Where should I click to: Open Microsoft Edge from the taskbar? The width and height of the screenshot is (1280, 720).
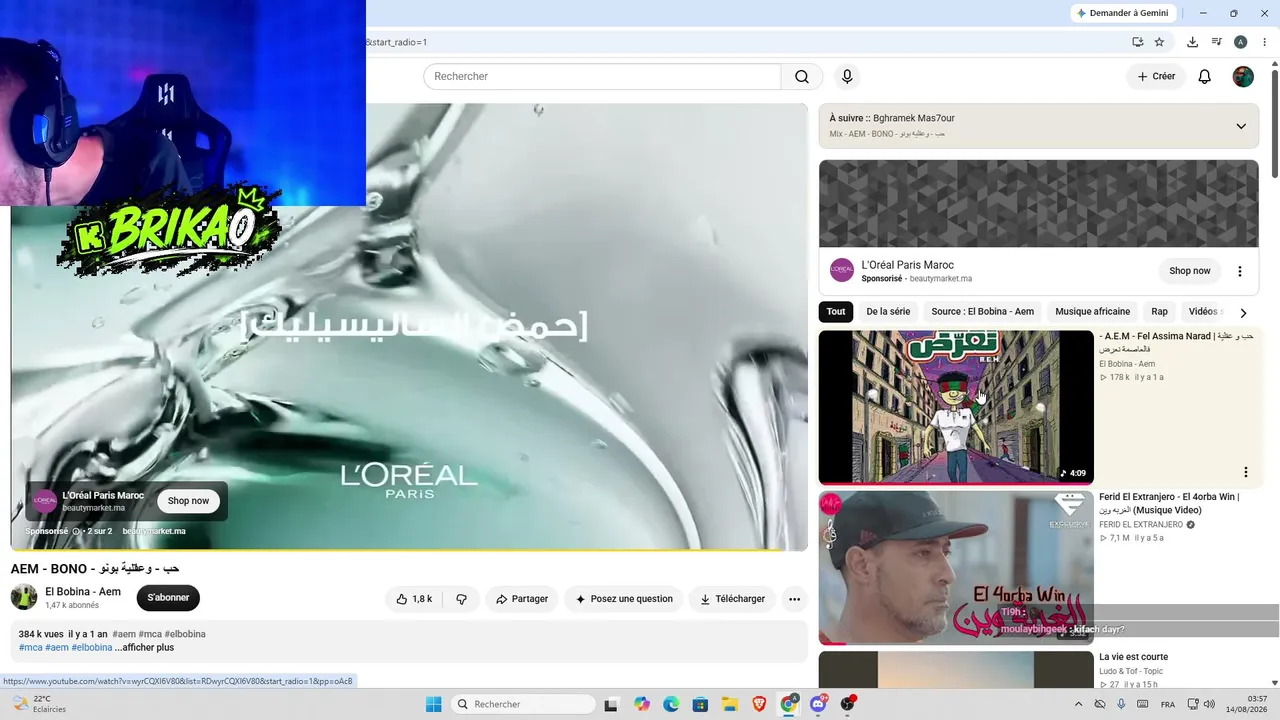[x=671, y=704]
